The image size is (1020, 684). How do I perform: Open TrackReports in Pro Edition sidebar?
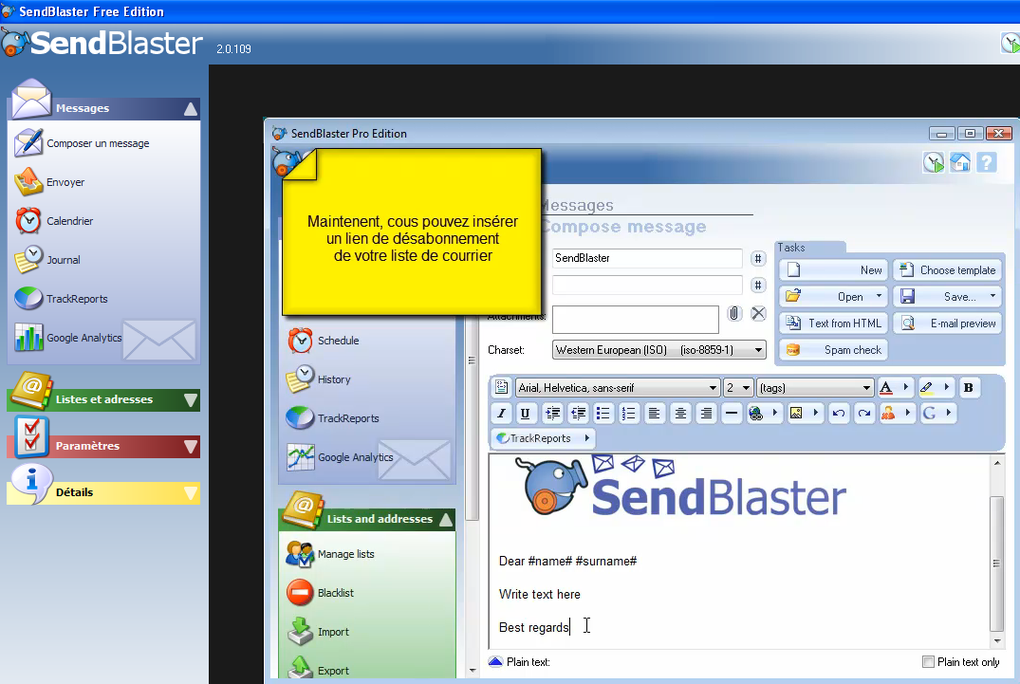tap(333, 418)
